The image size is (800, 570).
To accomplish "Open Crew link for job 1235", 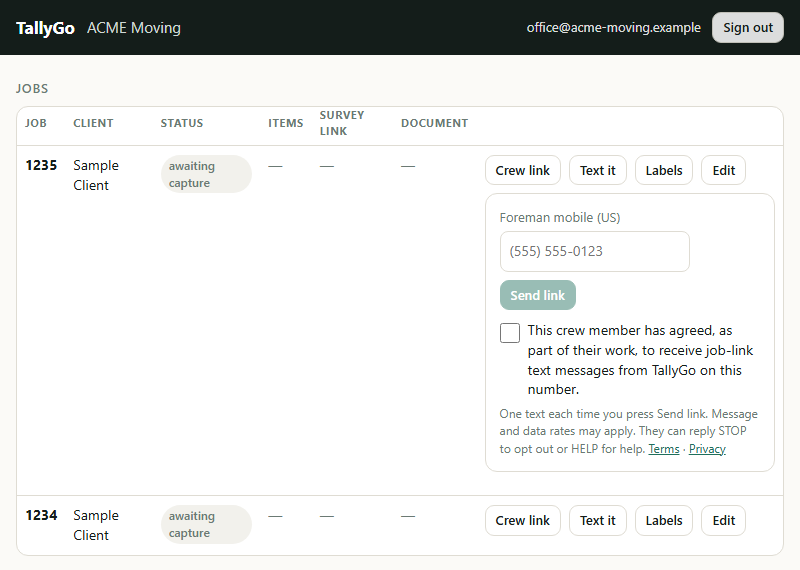I will coord(522,170).
